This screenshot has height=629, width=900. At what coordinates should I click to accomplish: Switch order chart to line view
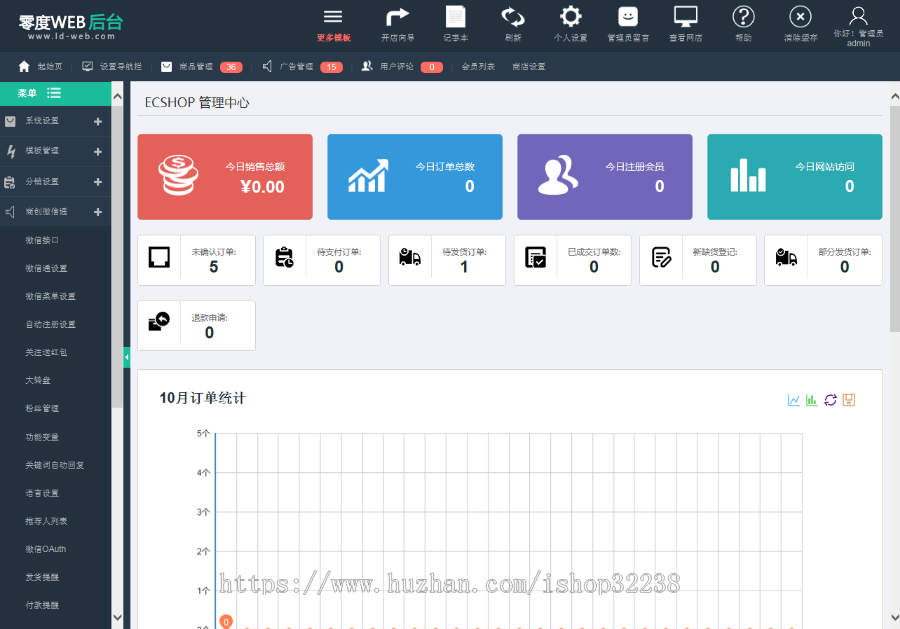coord(793,399)
